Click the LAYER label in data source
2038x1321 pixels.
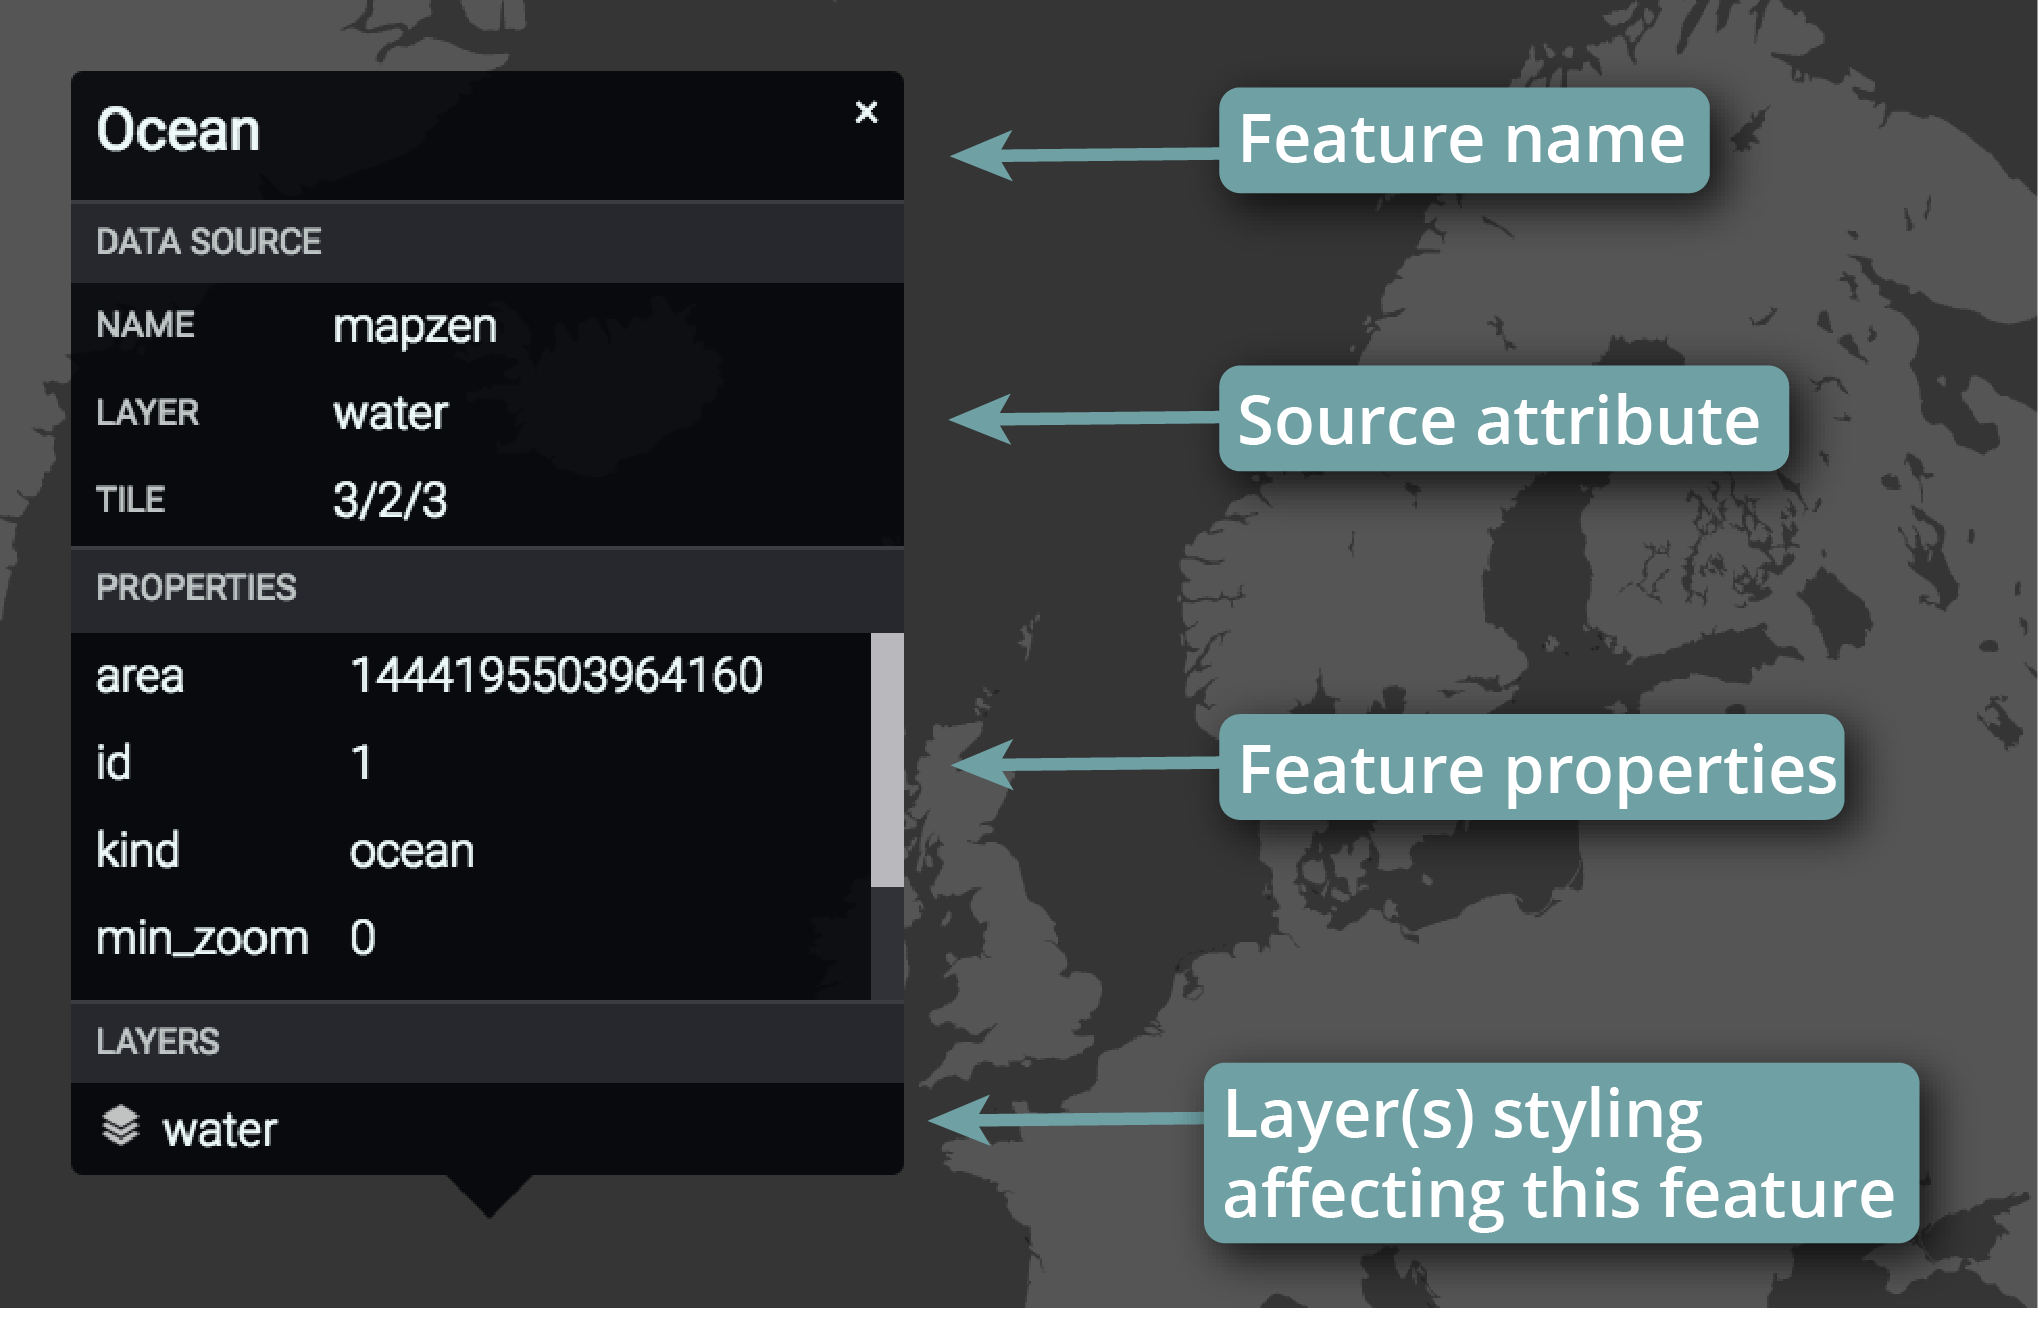click(x=148, y=412)
